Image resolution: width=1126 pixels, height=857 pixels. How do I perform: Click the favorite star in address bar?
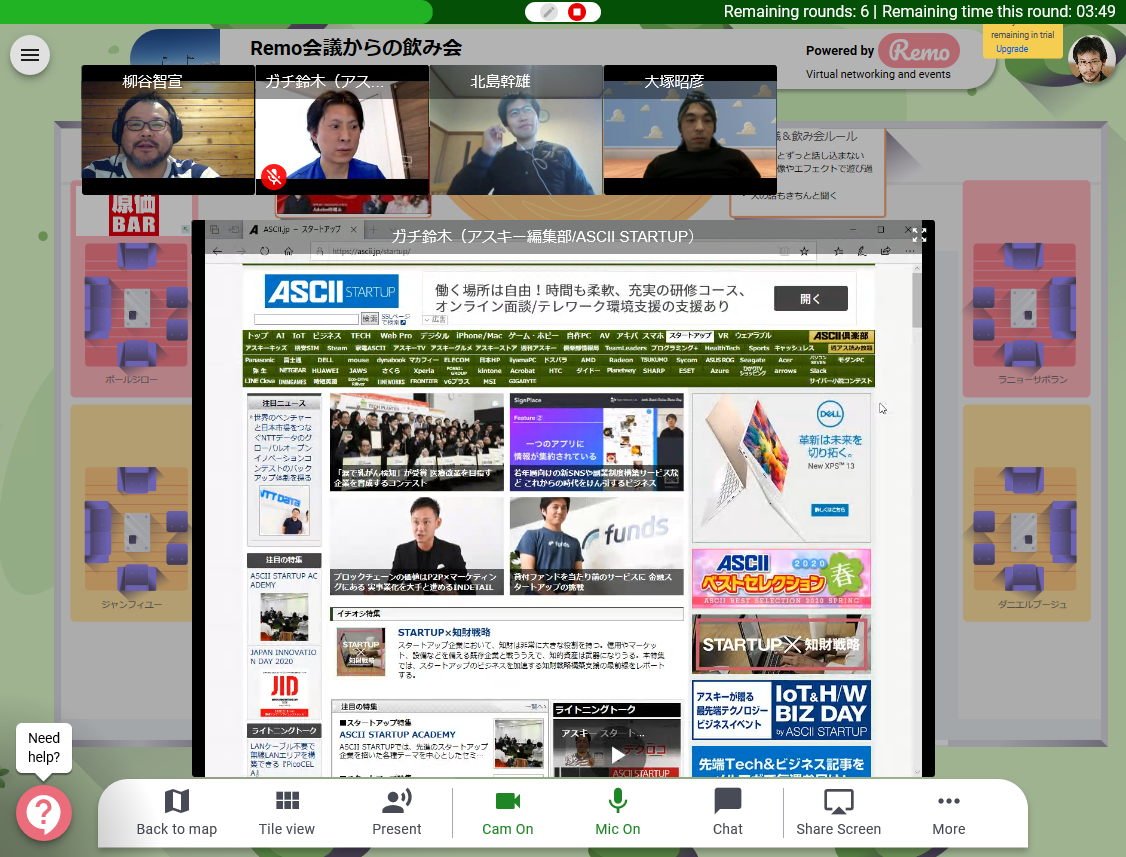[804, 251]
